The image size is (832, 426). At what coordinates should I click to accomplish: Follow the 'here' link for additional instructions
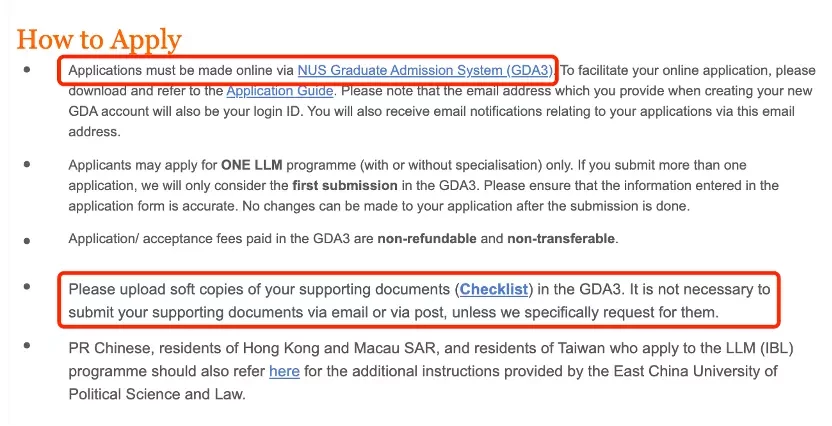(x=284, y=371)
